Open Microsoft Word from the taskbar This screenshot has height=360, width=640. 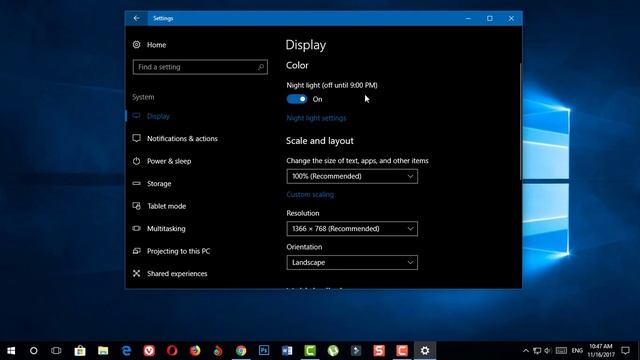pyautogui.click(x=287, y=351)
